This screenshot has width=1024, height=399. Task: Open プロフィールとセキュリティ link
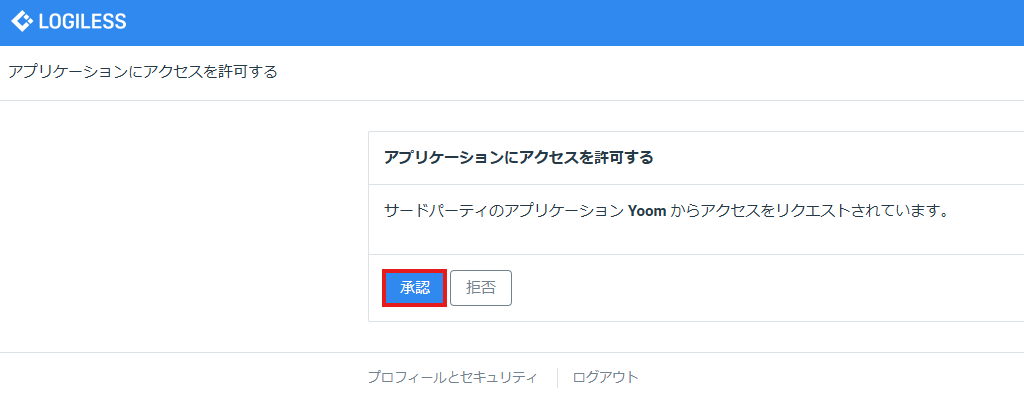[453, 377]
